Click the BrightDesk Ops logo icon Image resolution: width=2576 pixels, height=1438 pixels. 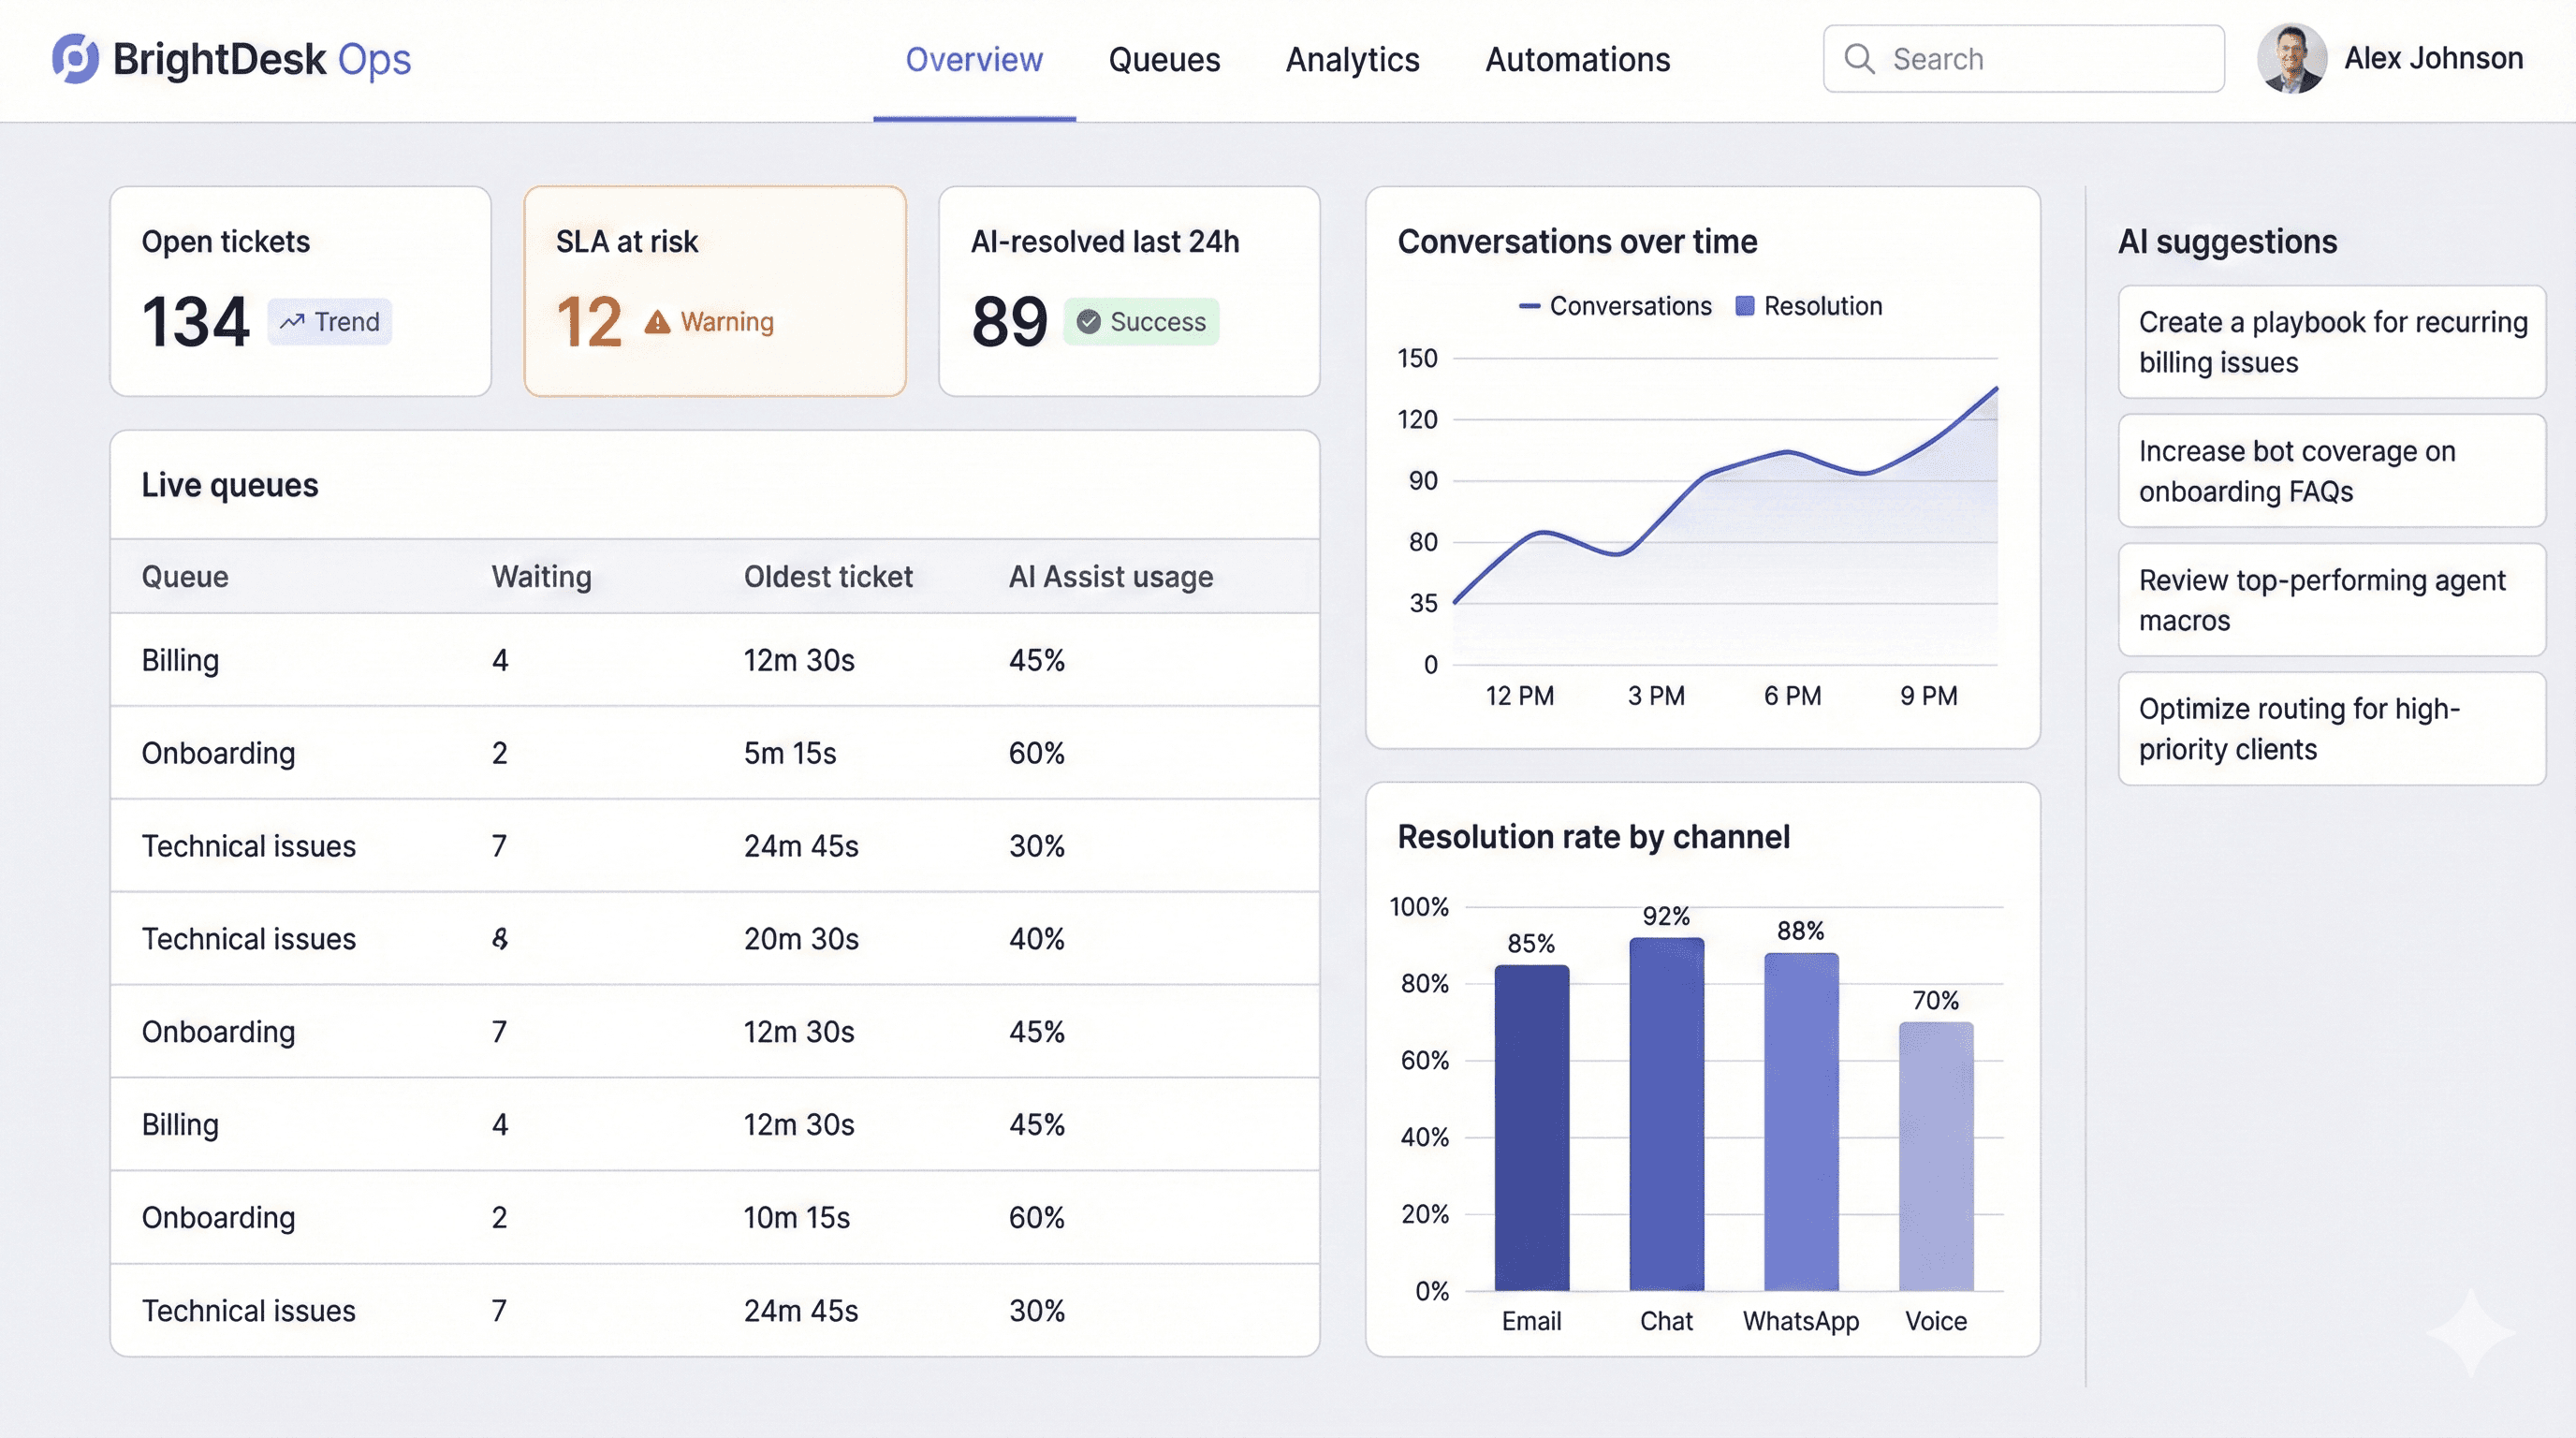click(x=75, y=59)
